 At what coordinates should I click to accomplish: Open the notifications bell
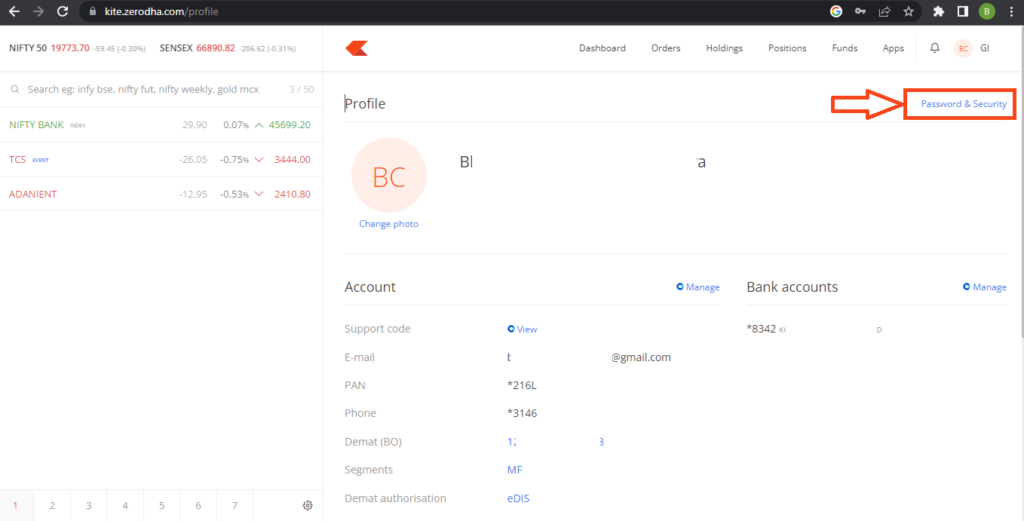coord(935,48)
